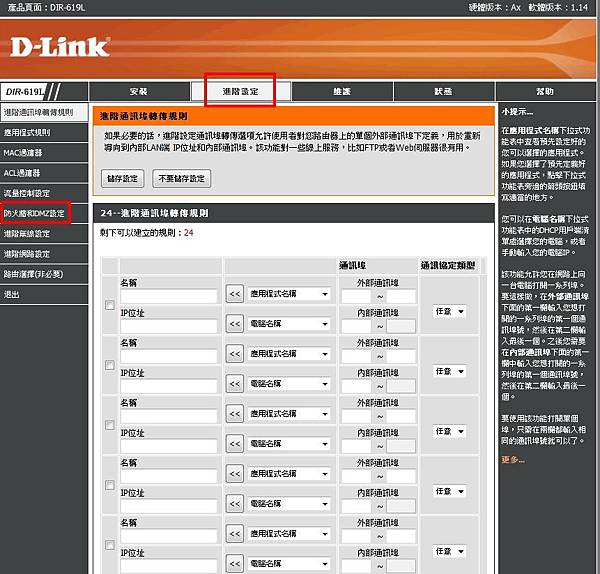Open 流量控制設定 in the sidebar
Screen dimensions: 600x574
pos(44,193)
